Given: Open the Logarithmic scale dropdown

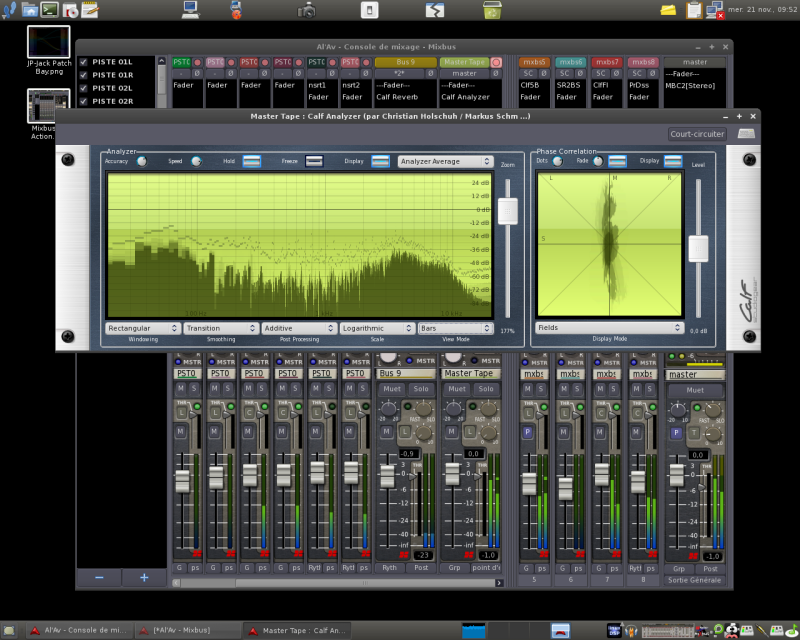Looking at the screenshot, I should 376,328.
